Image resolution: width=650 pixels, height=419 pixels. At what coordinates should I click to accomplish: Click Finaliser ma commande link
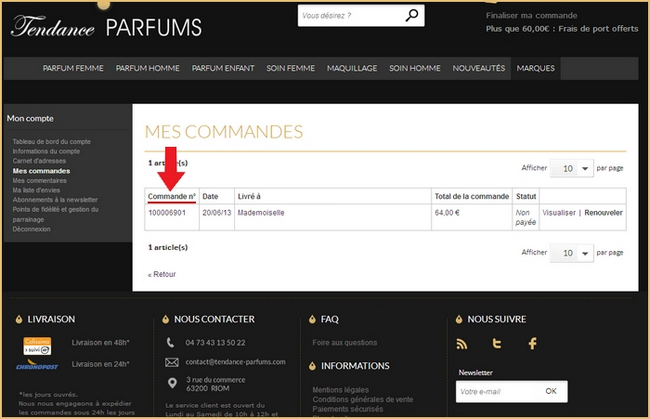coord(531,16)
